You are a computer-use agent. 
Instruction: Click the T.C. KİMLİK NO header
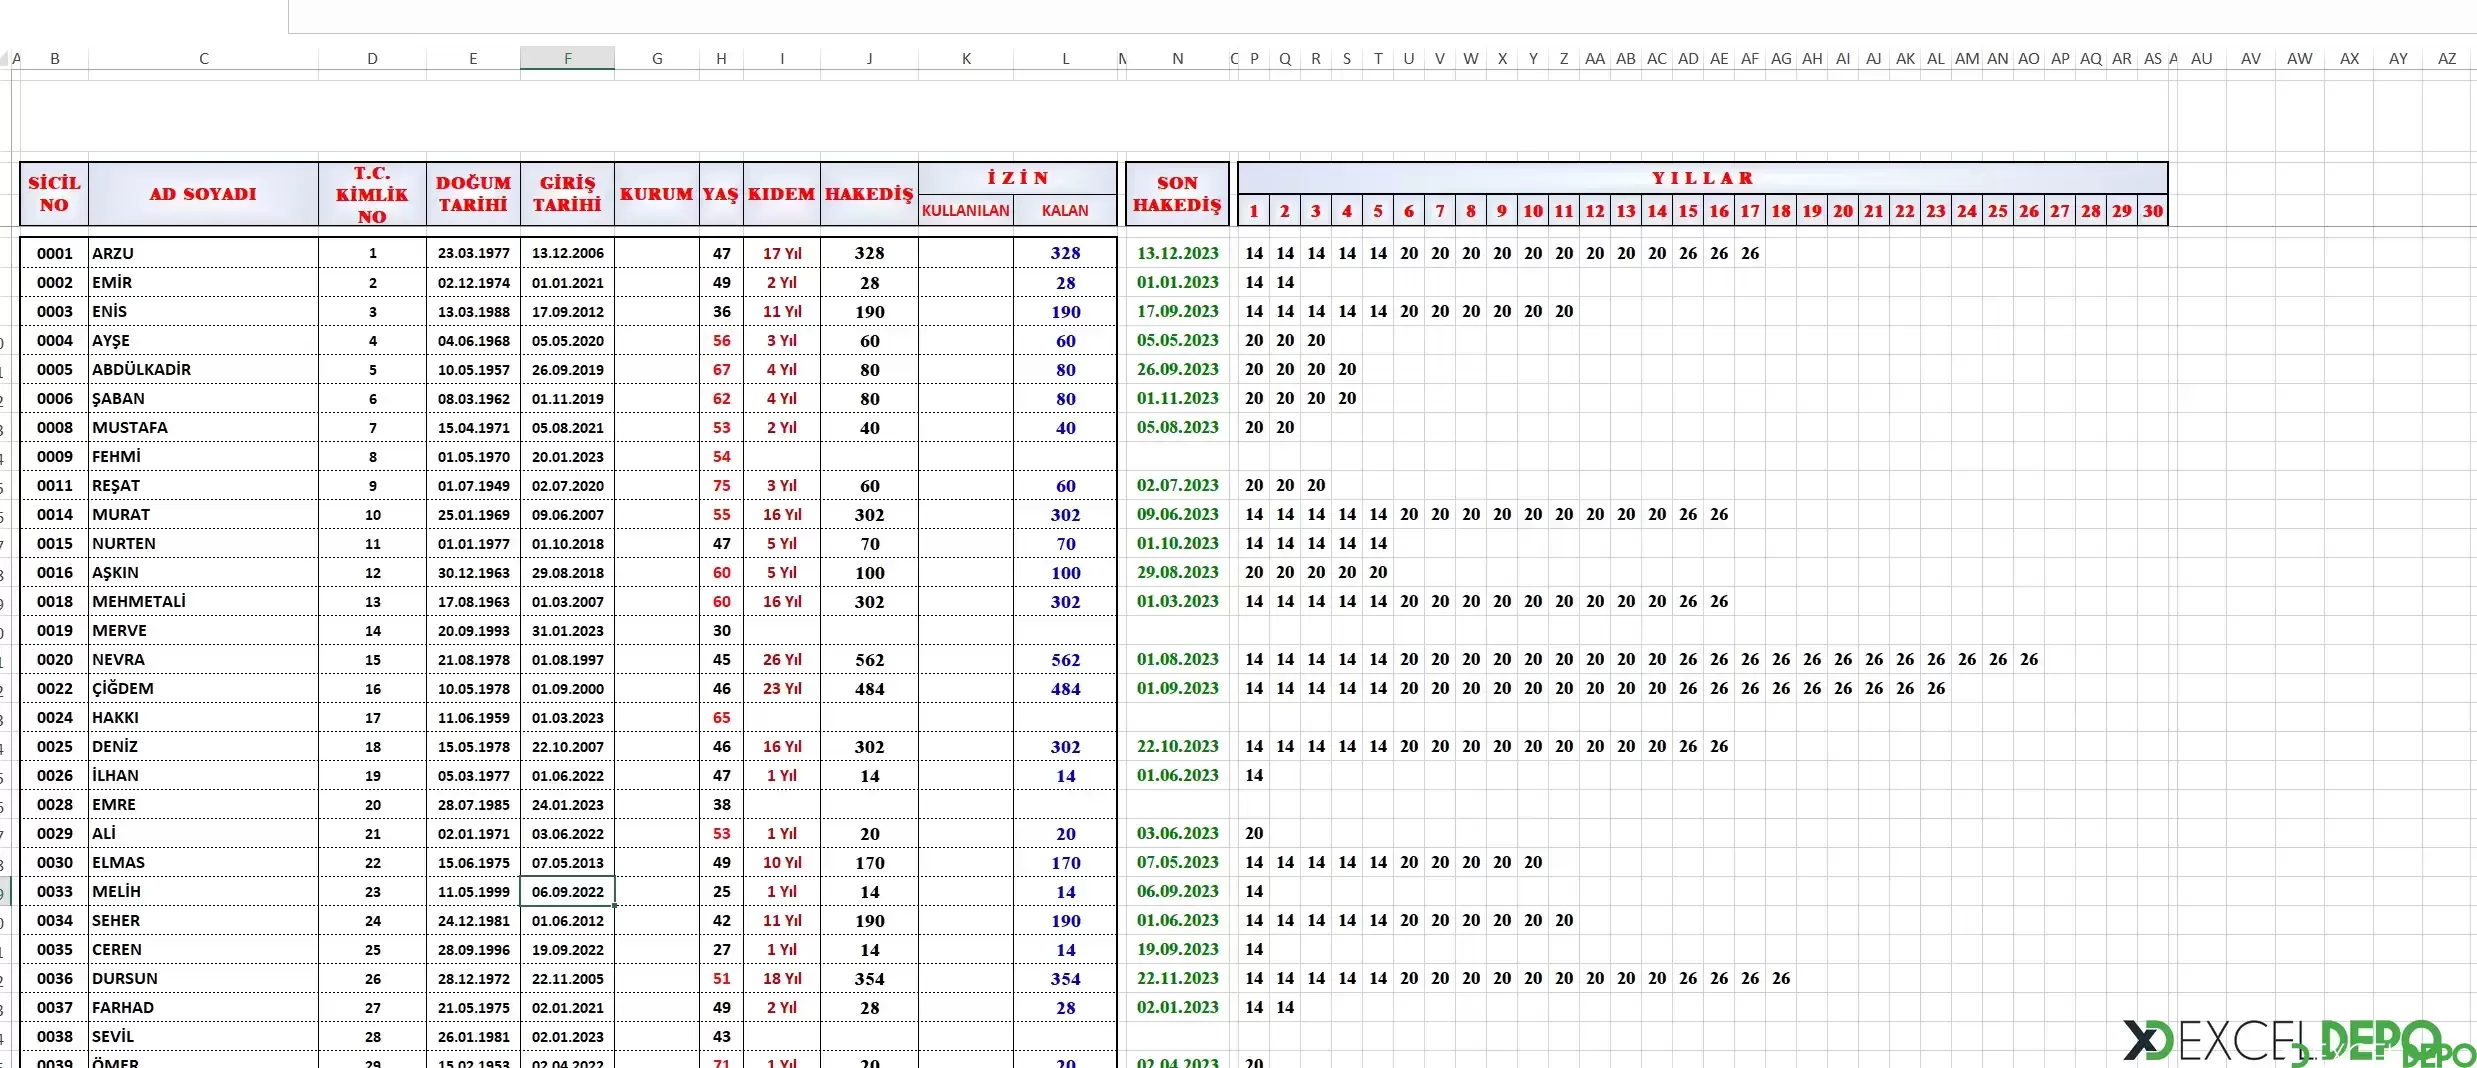(372, 194)
